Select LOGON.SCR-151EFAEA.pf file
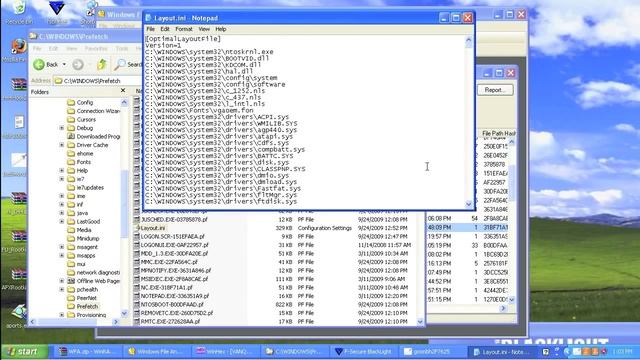Viewport: 640px width, 360px height. click(x=172, y=237)
